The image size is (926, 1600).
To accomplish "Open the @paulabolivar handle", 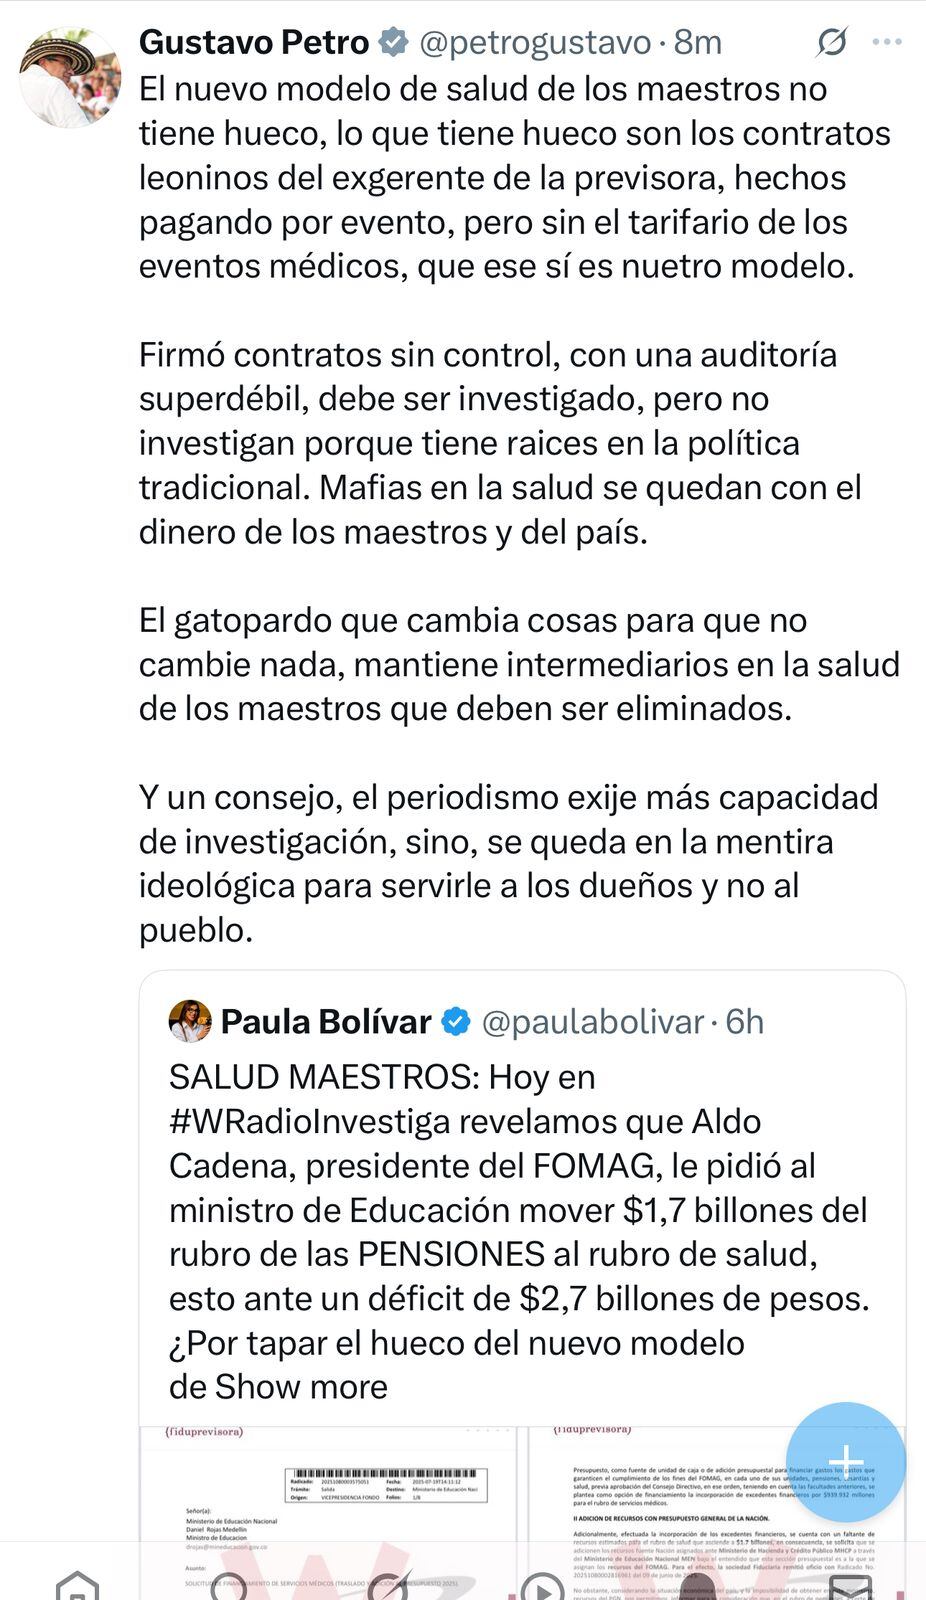I will 594,1021.
